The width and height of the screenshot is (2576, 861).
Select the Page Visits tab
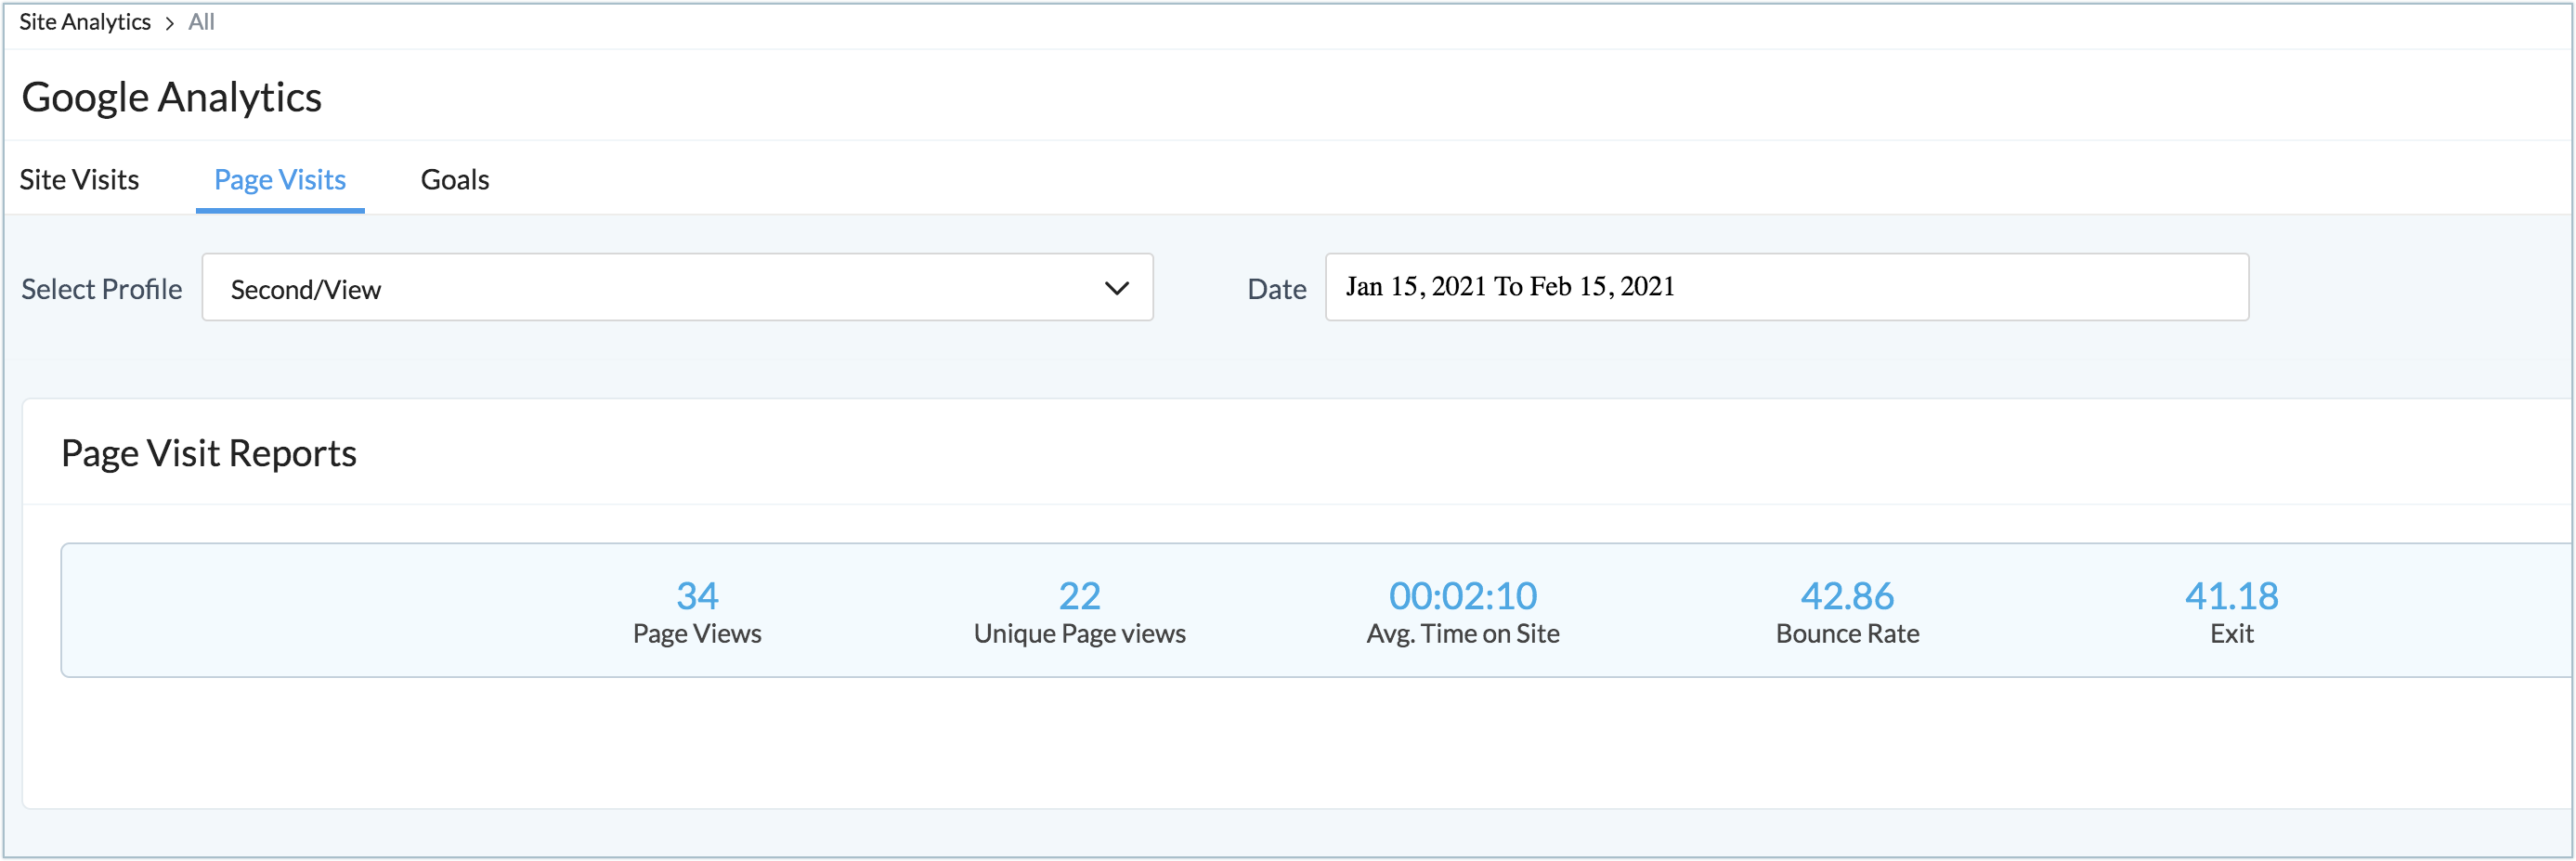point(280,180)
